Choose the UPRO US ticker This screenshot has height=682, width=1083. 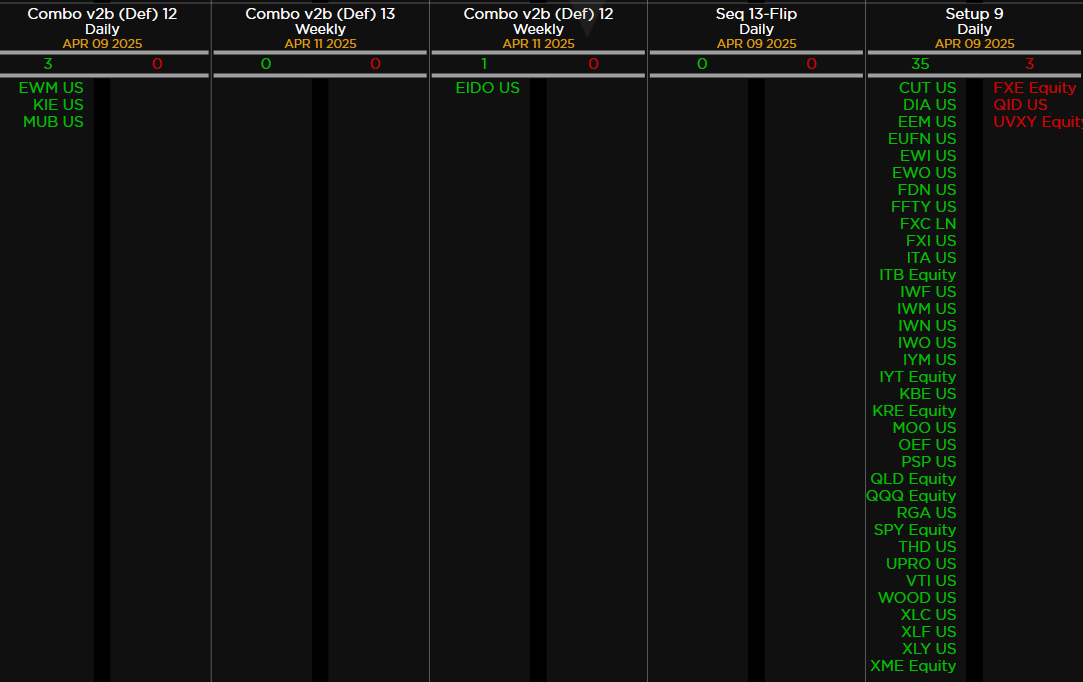pyautogui.click(x=921, y=564)
